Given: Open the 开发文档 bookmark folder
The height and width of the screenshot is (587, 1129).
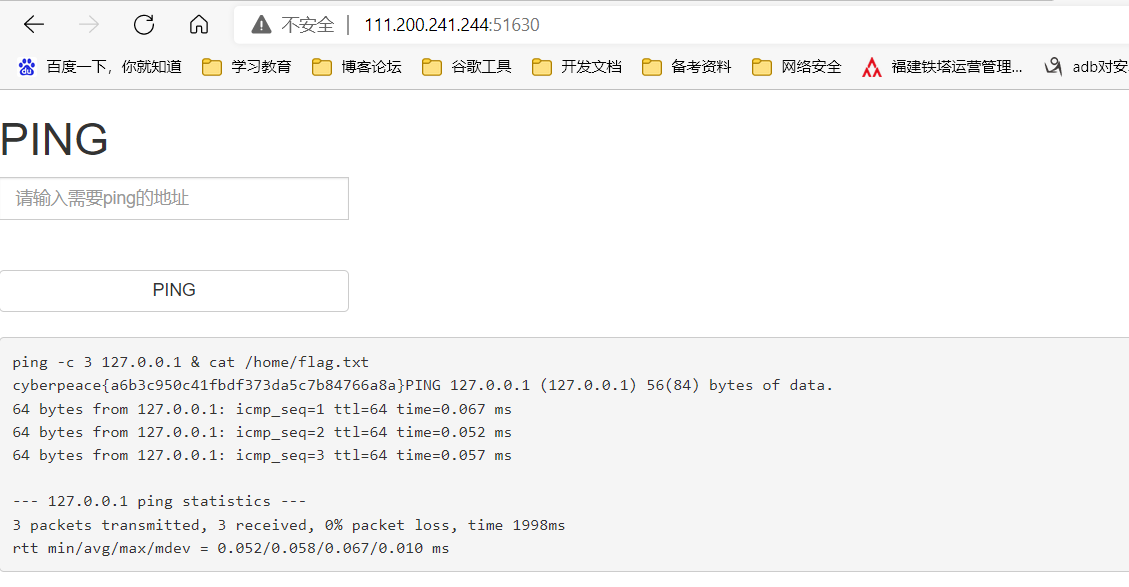Looking at the screenshot, I should coord(577,67).
